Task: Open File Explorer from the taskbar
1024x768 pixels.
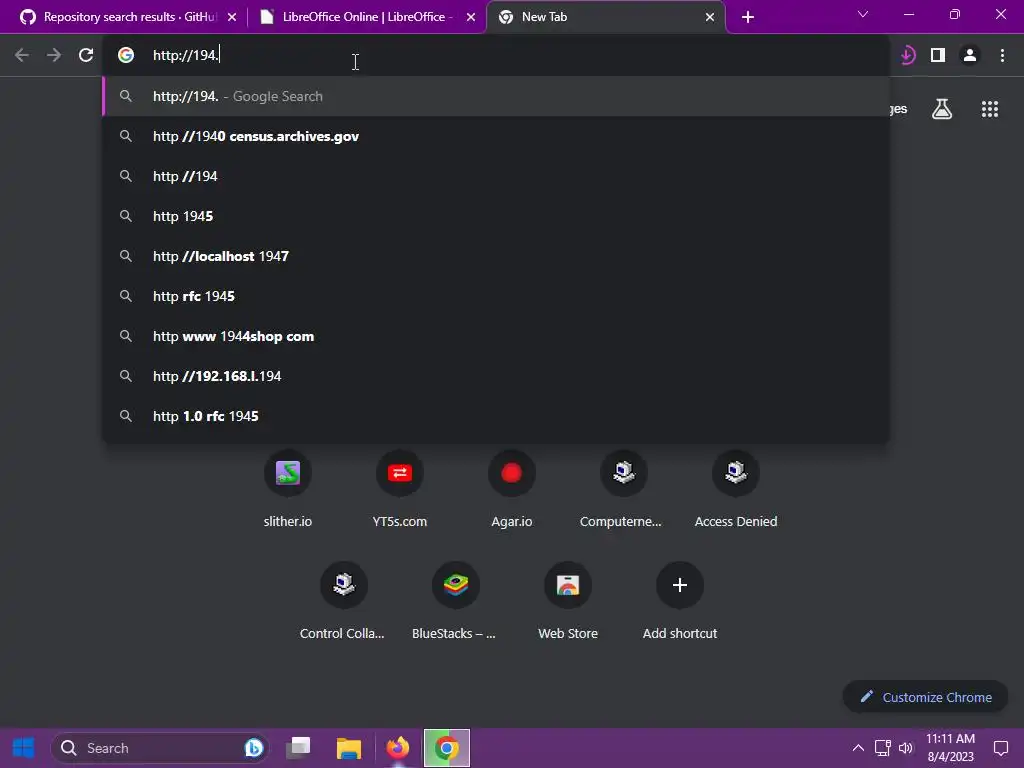Action: pos(349,748)
